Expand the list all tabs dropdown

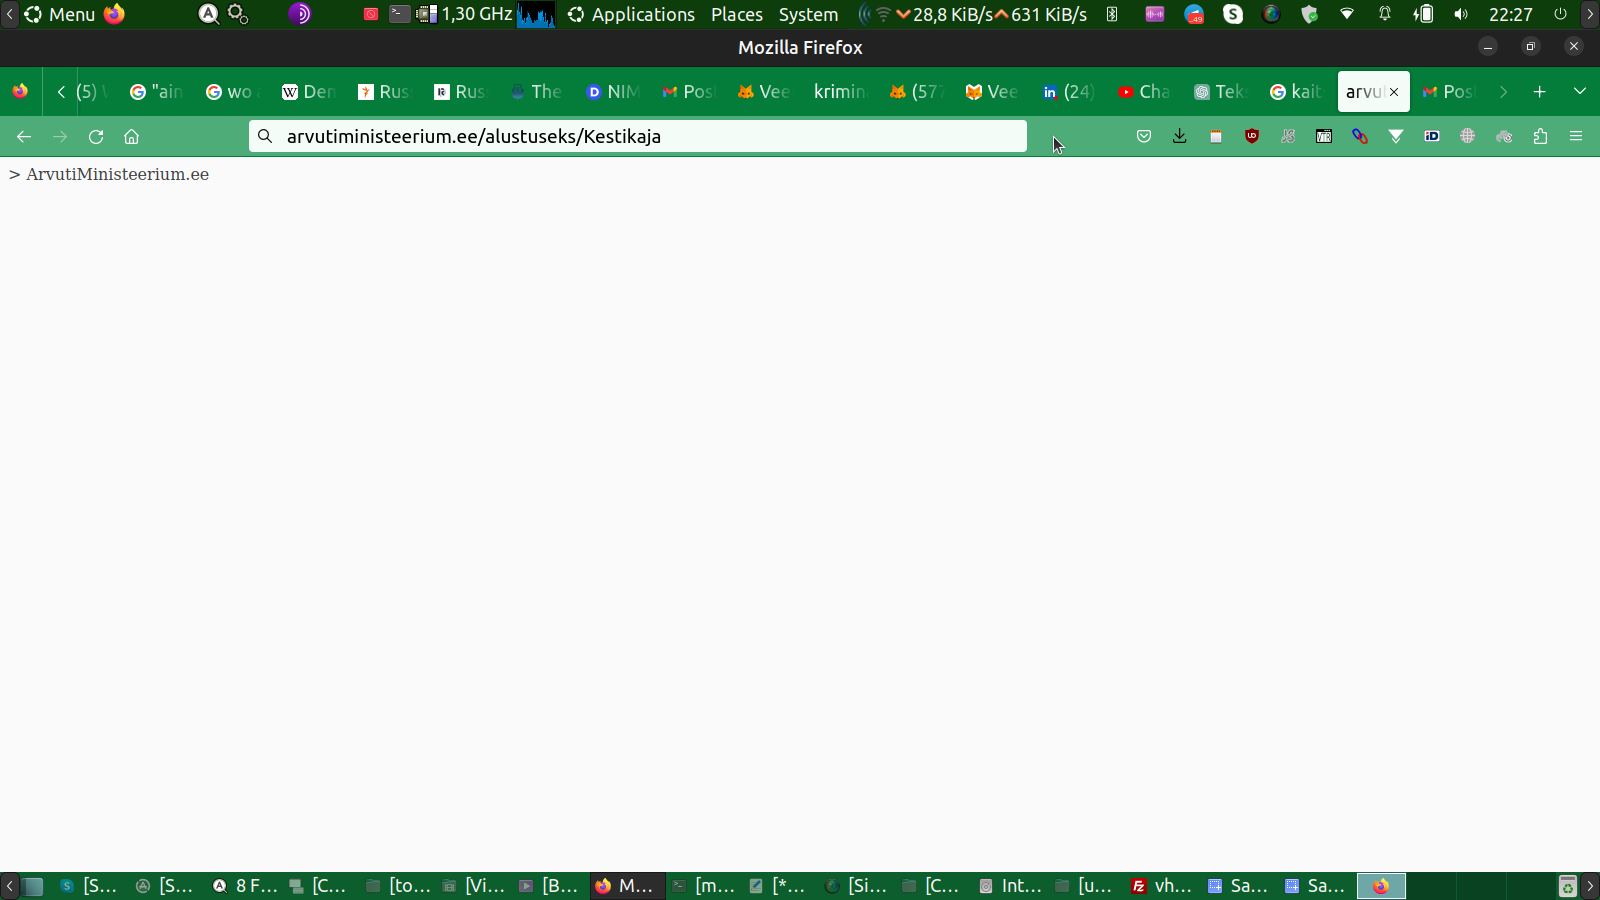[1580, 92]
